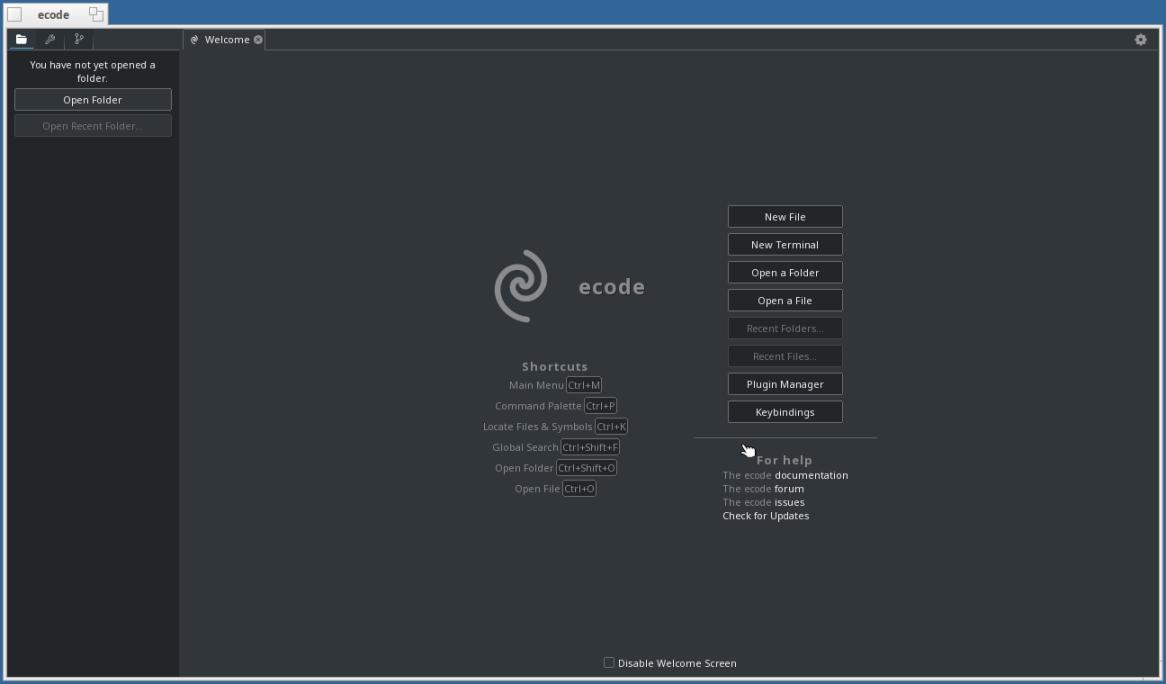Launch a New Terminal
This screenshot has height=684, width=1166.
pyautogui.click(x=785, y=245)
